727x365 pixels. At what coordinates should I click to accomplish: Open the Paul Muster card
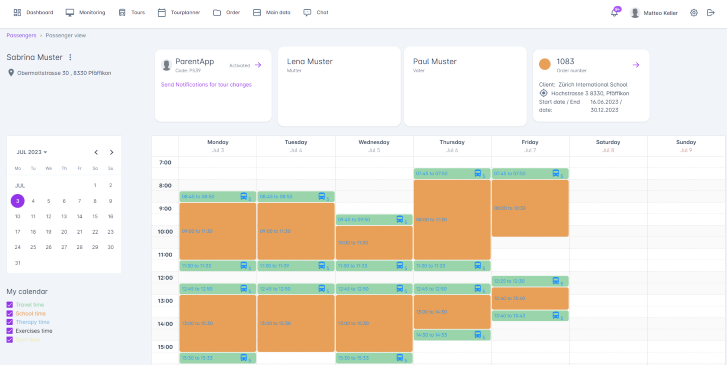pos(465,86)
